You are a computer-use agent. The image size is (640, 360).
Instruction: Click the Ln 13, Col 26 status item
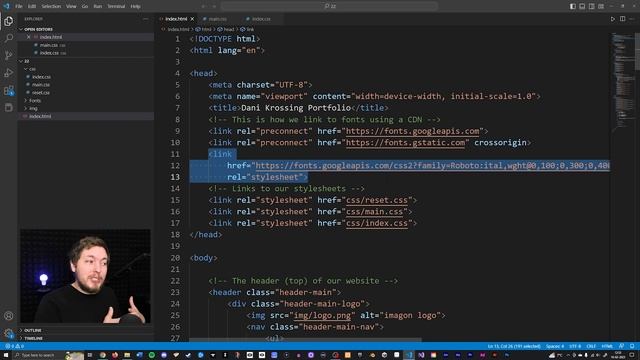pos(514,346)
